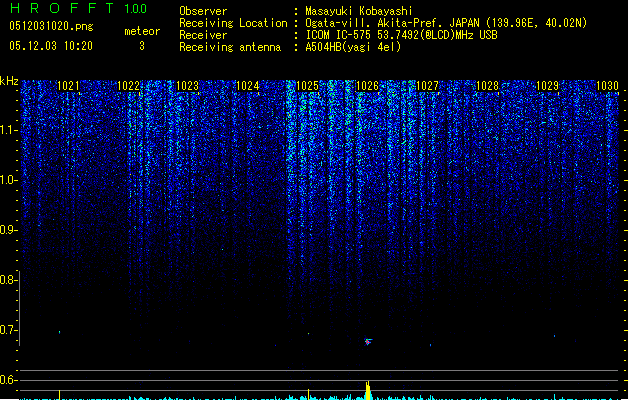This screenshot has height=400, width=629.
Task: Click the meteor count label
Action: (x=142, y=31)
